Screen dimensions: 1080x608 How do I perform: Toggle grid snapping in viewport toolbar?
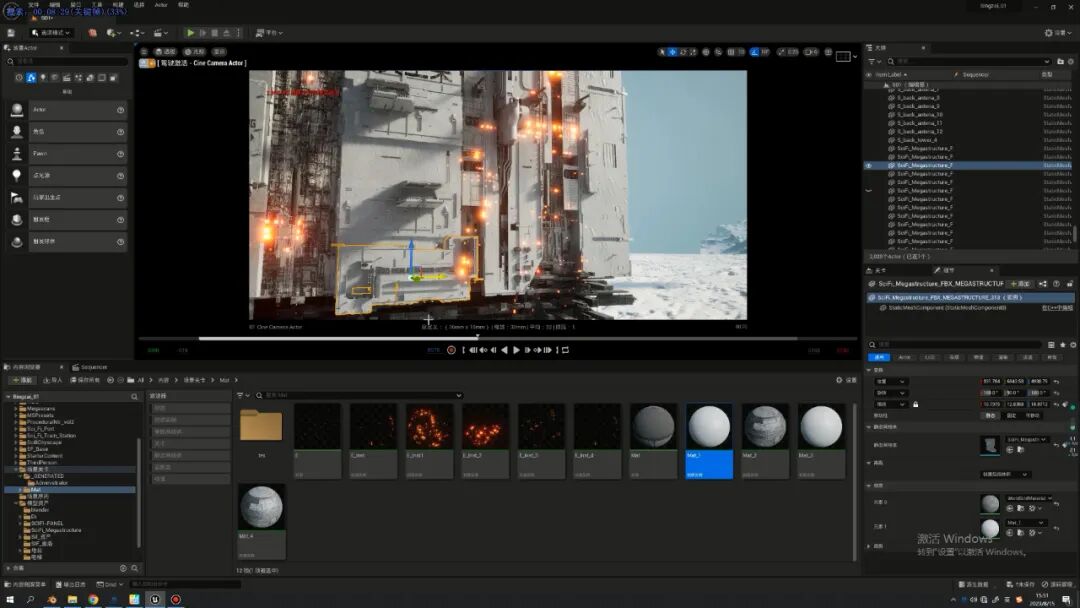click(731, 52)
